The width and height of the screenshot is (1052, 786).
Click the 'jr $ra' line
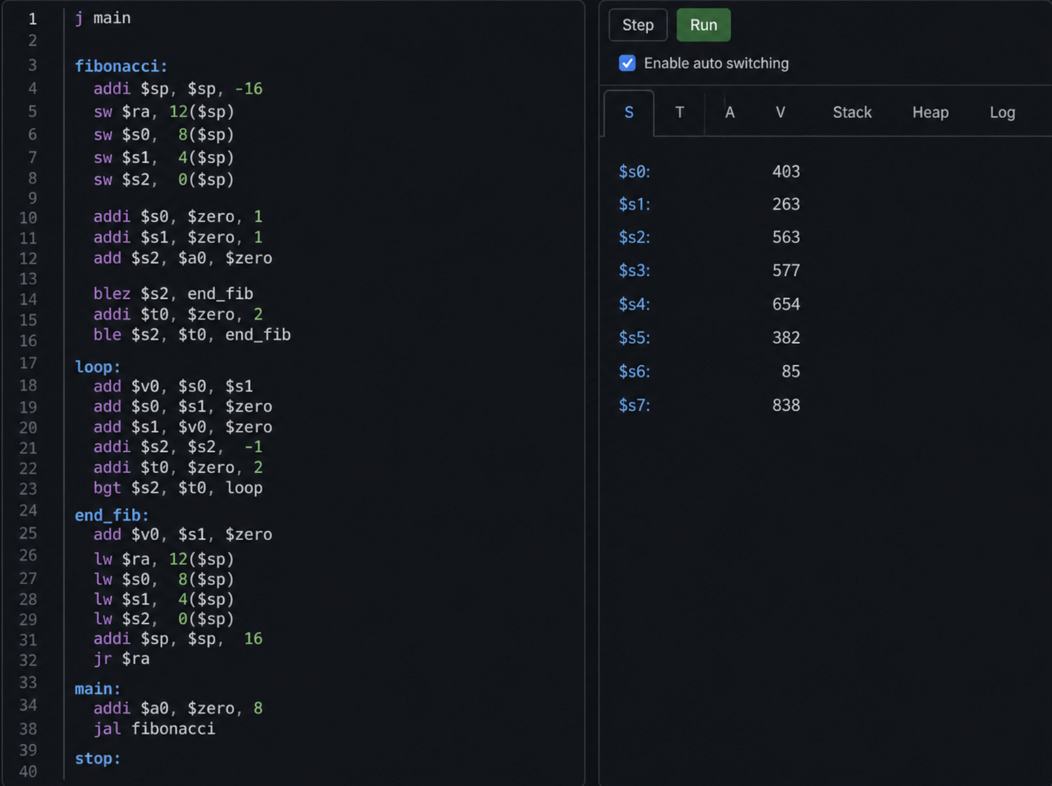click(121, 659)
